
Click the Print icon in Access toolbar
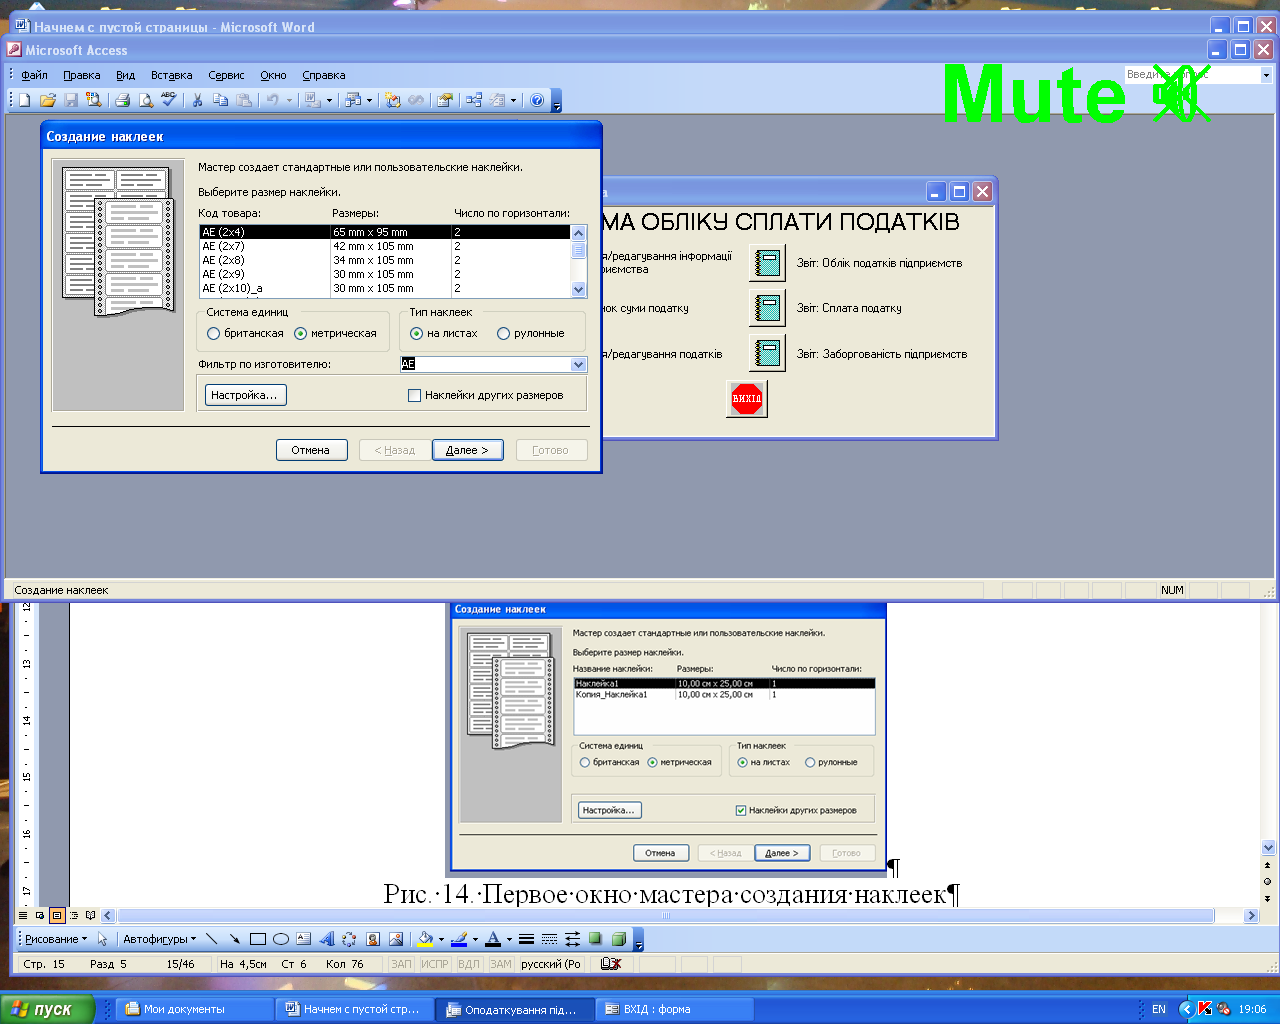tap(123, 100)
